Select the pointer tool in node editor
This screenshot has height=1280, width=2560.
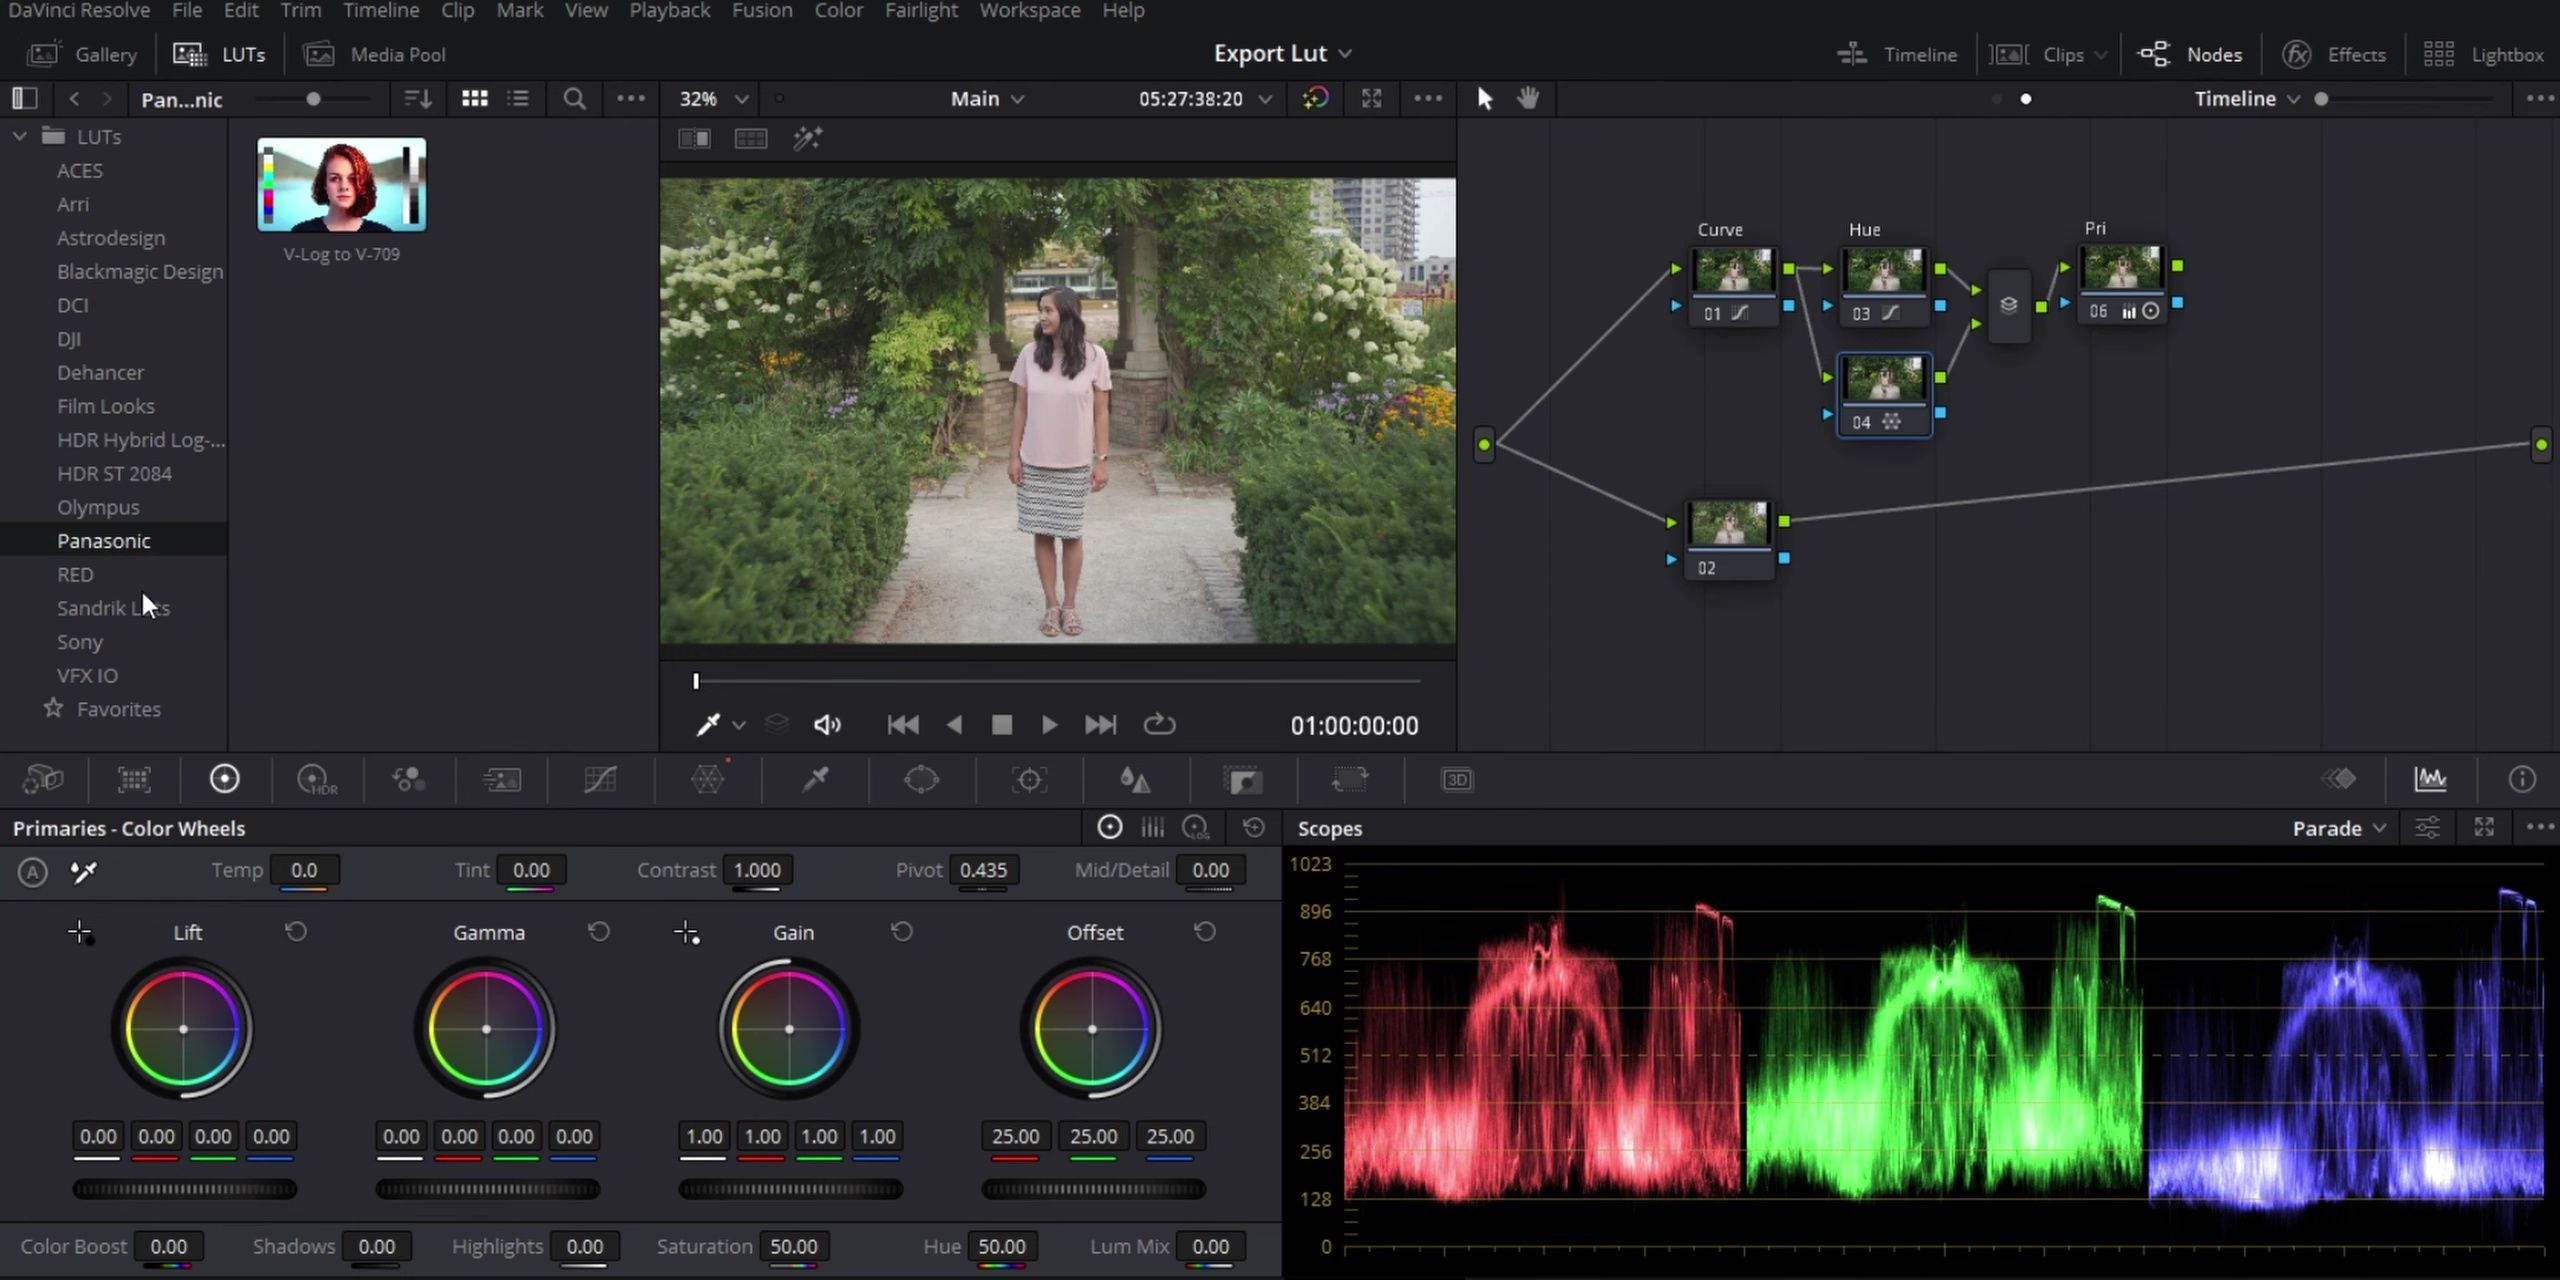pyautogui.click(x=1484, y=98)
